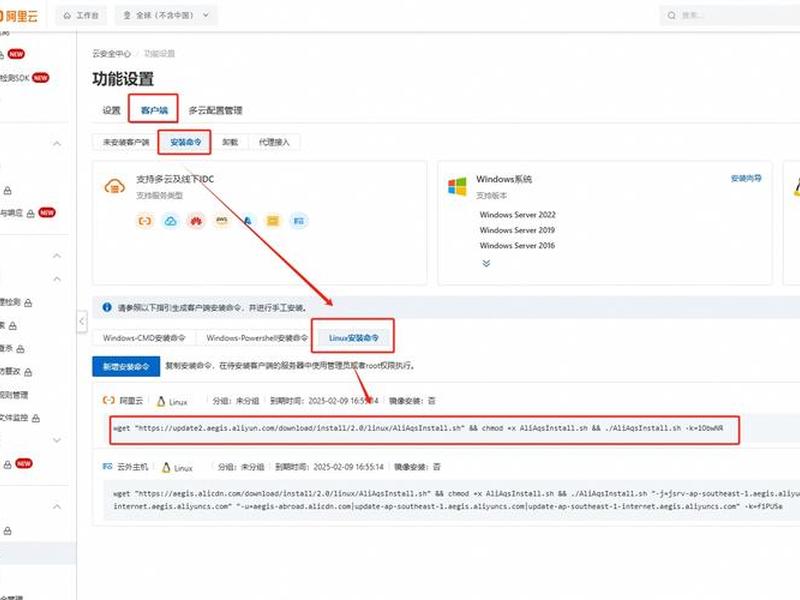Click the lock icon beside 与响应
The width and height of the screenshot is (800, 600).
tap(31, 213)
